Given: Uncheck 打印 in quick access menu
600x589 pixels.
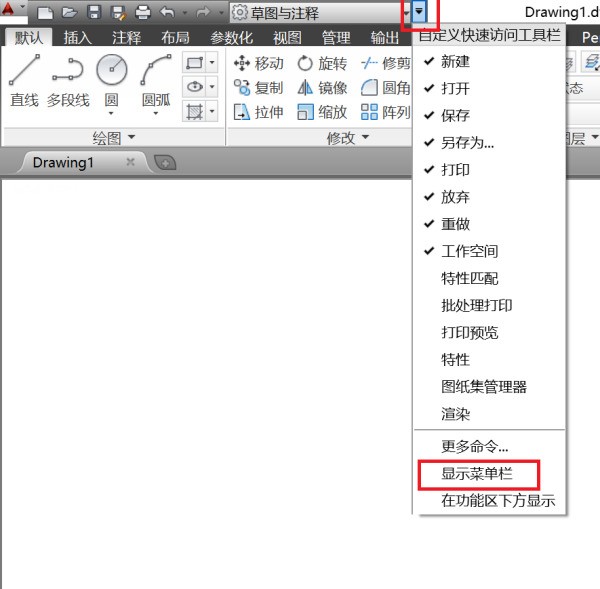Looking at the screenshot, I should tap(489, 170).
